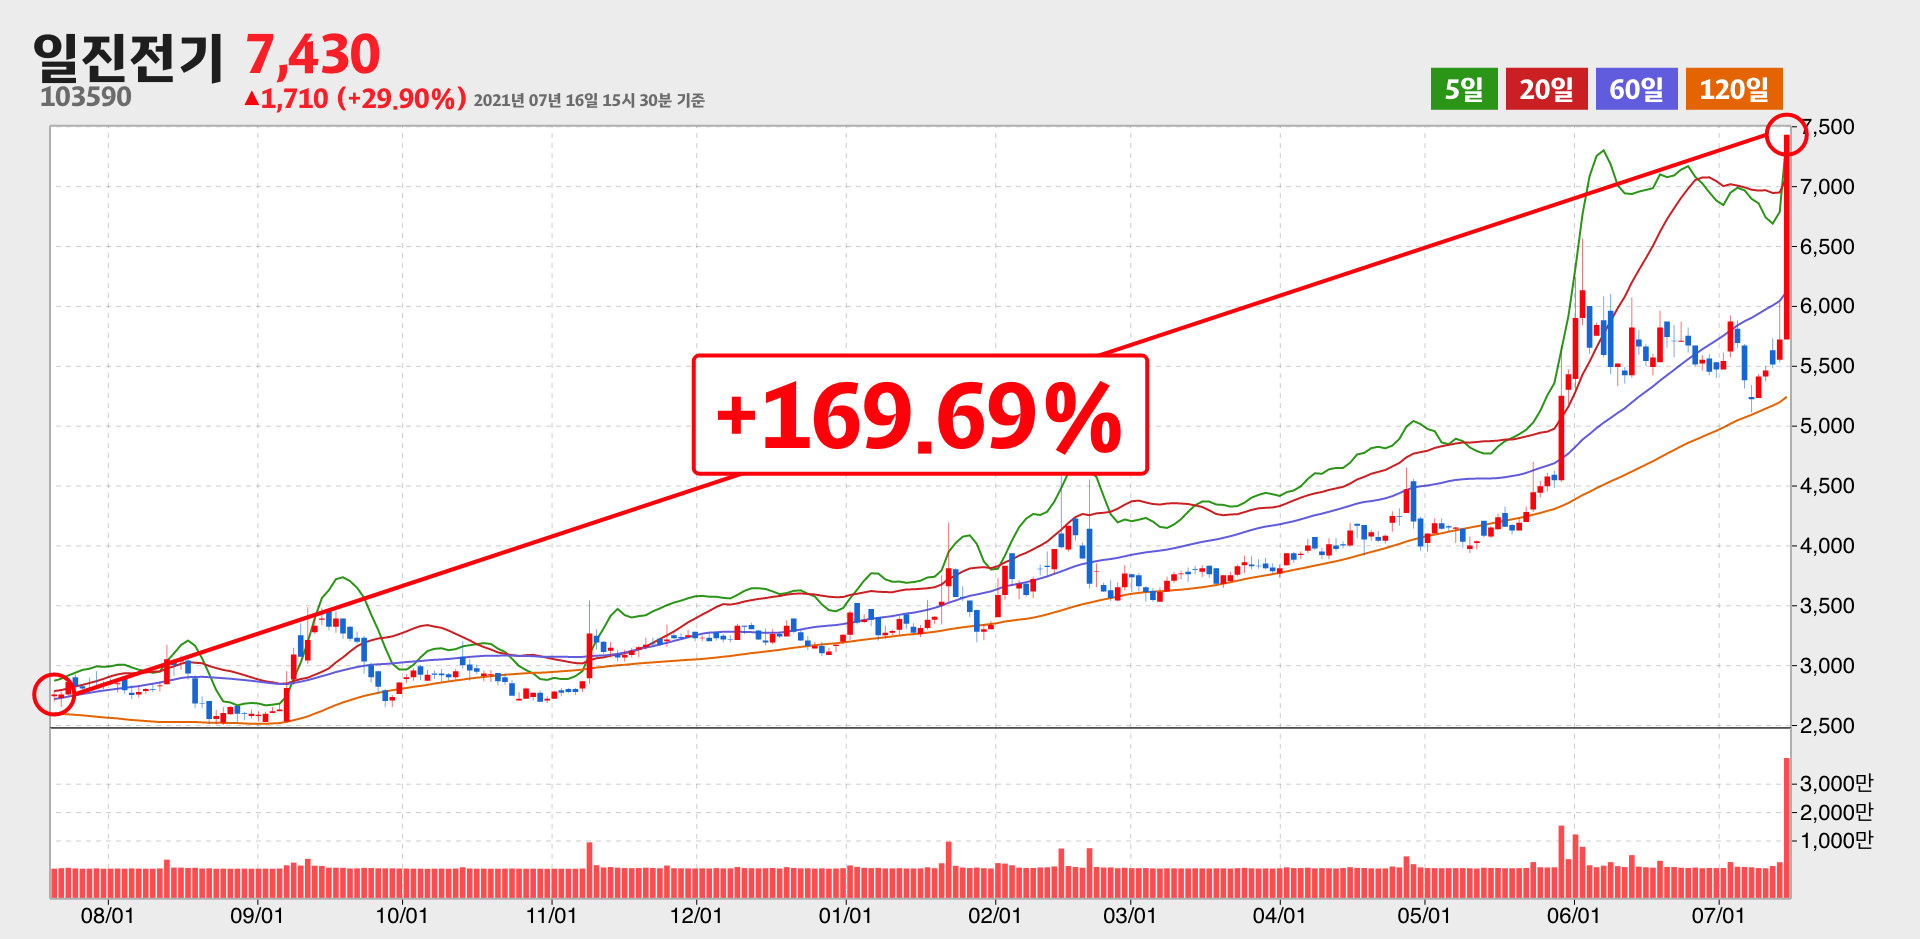
Task: Click the 12/01 date axis label
Action: [x=696, y=916]
